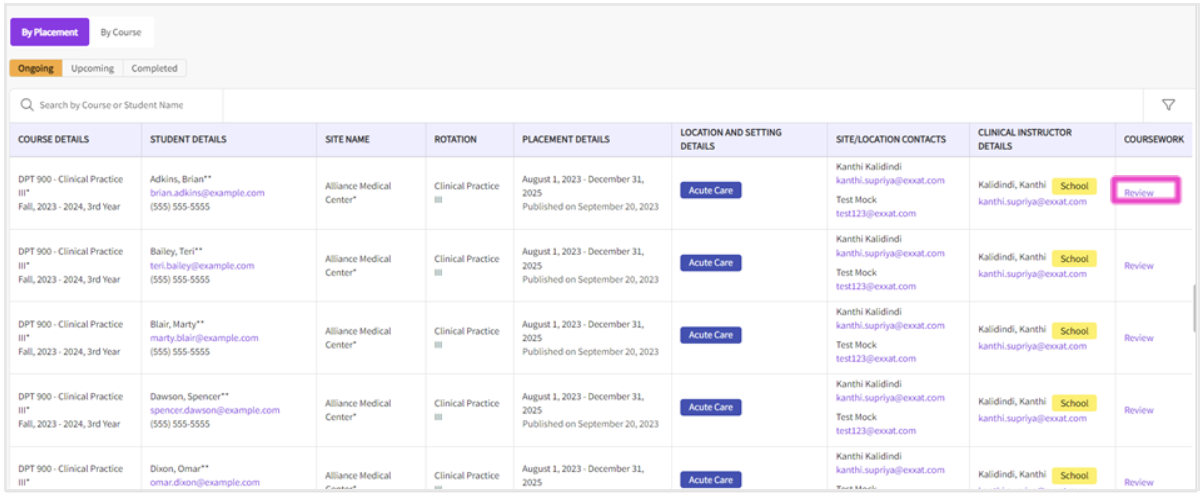
Task: Click brian.adkins@example.com email link
Action: pyautogui.click(x=207, y=193)
